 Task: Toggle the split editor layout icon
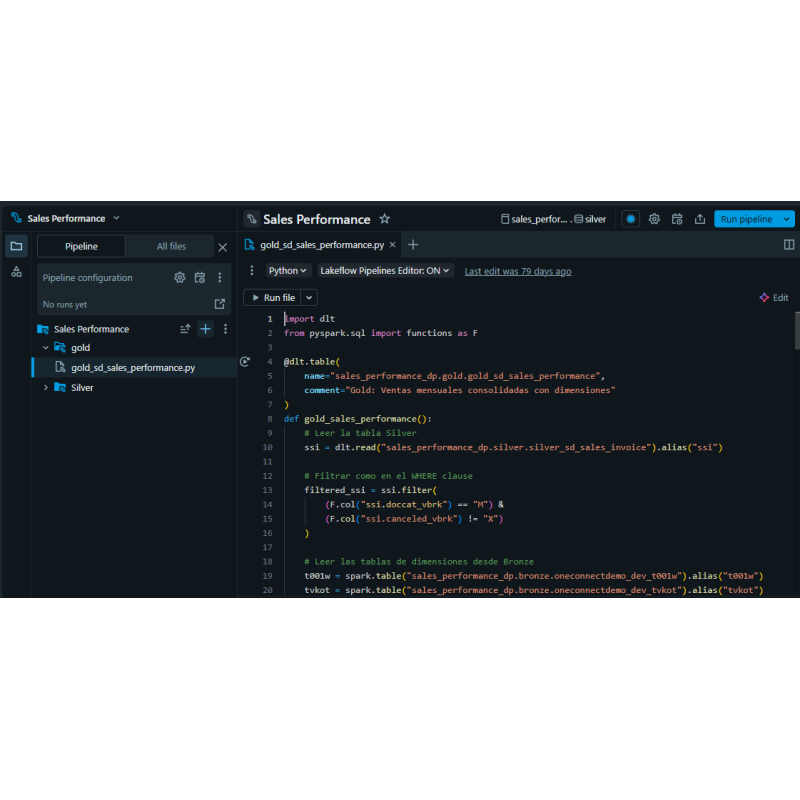[789, 245]
